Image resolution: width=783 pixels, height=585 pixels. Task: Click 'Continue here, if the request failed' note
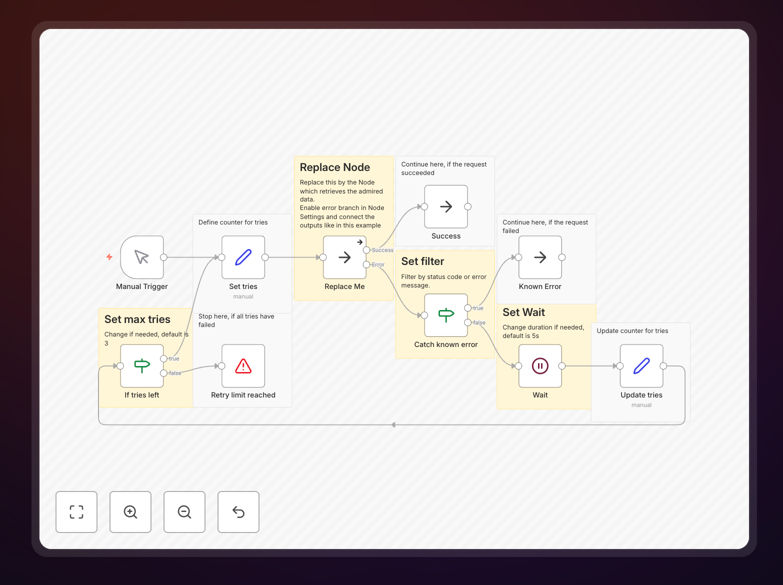[545, 226]
